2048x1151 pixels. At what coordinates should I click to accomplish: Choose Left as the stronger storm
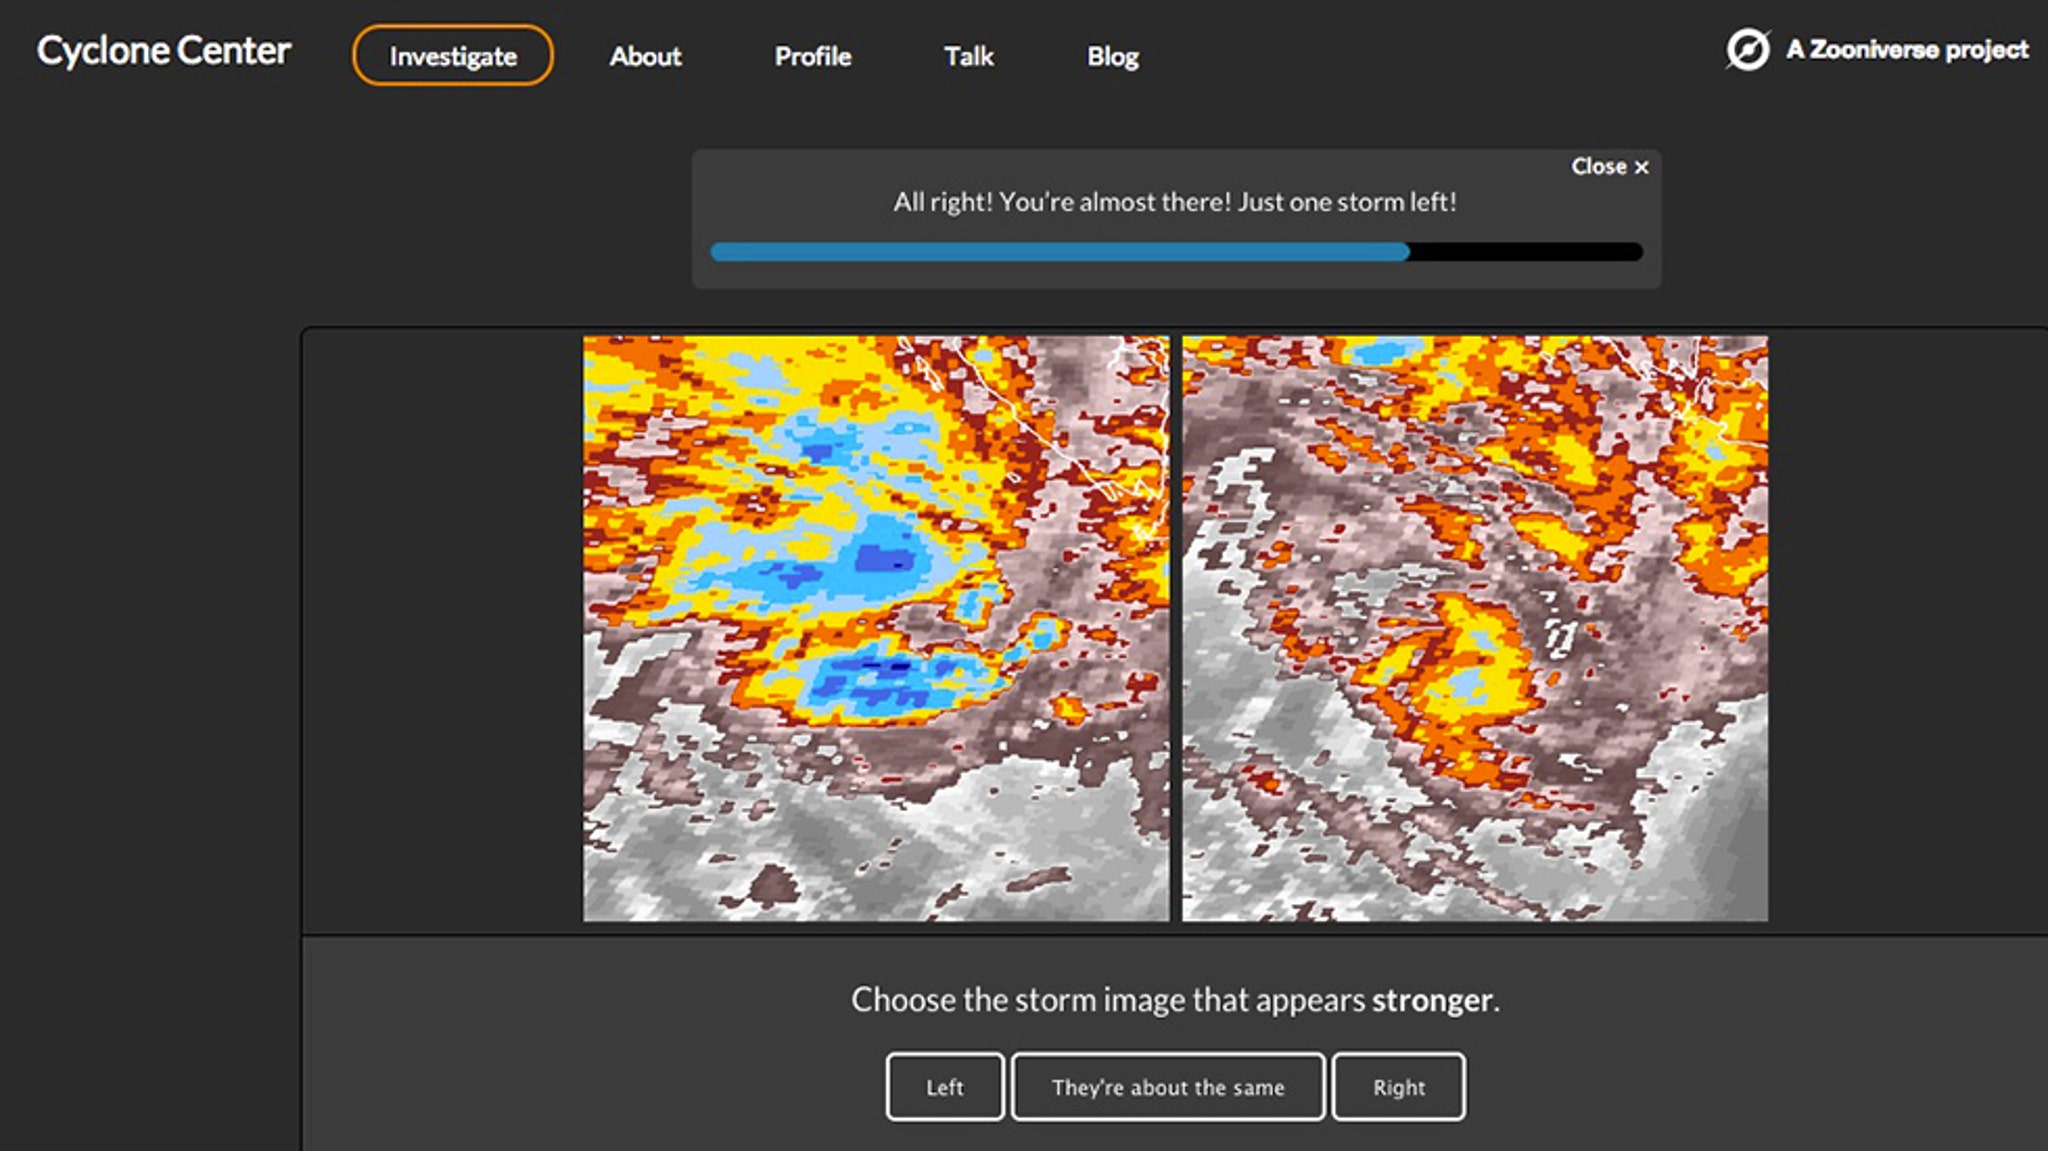tap(944, 1086)
